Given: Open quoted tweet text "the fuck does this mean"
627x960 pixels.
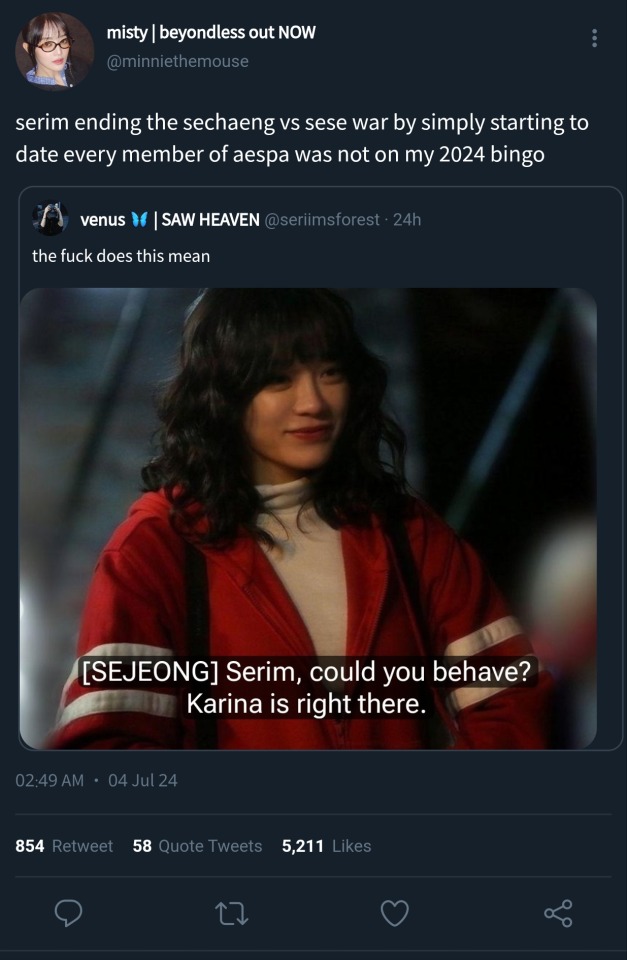Looking at the screenshot, I should click(121, 256).
